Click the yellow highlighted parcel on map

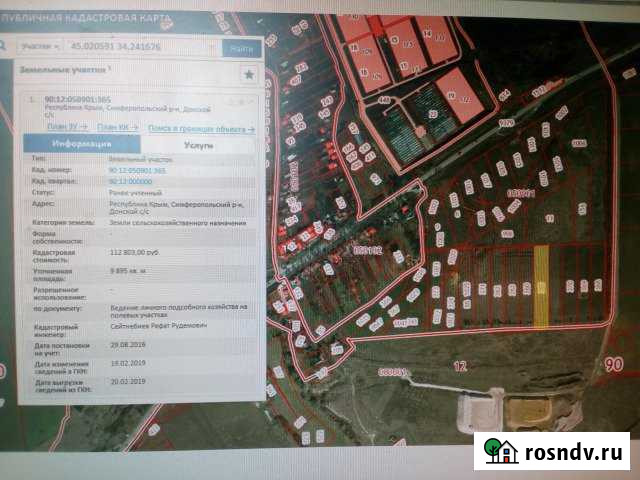point(540,286)
